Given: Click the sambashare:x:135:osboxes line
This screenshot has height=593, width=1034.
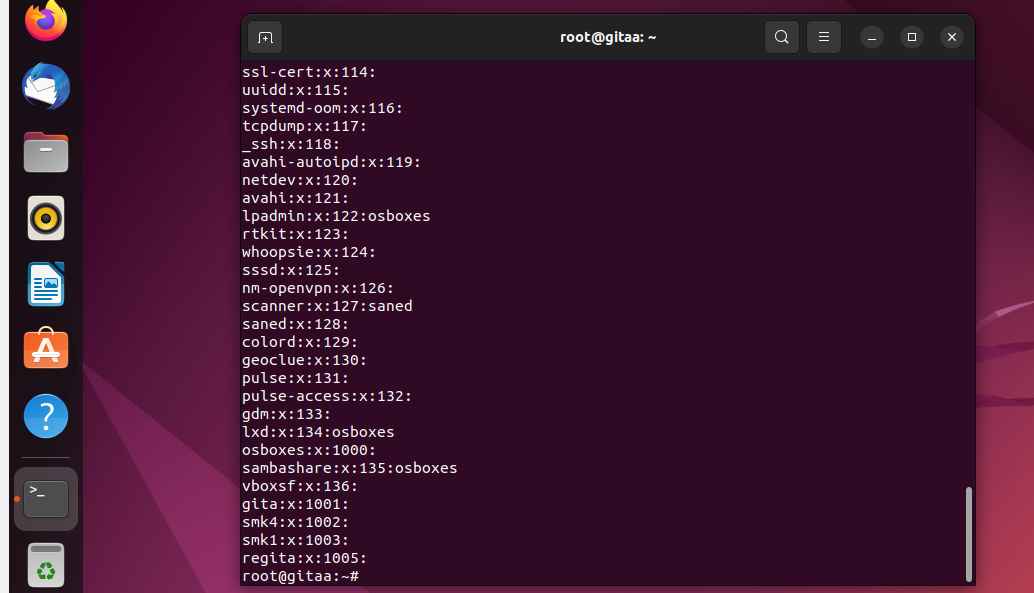Looking at the screenshot, I should tap(350, 468).
